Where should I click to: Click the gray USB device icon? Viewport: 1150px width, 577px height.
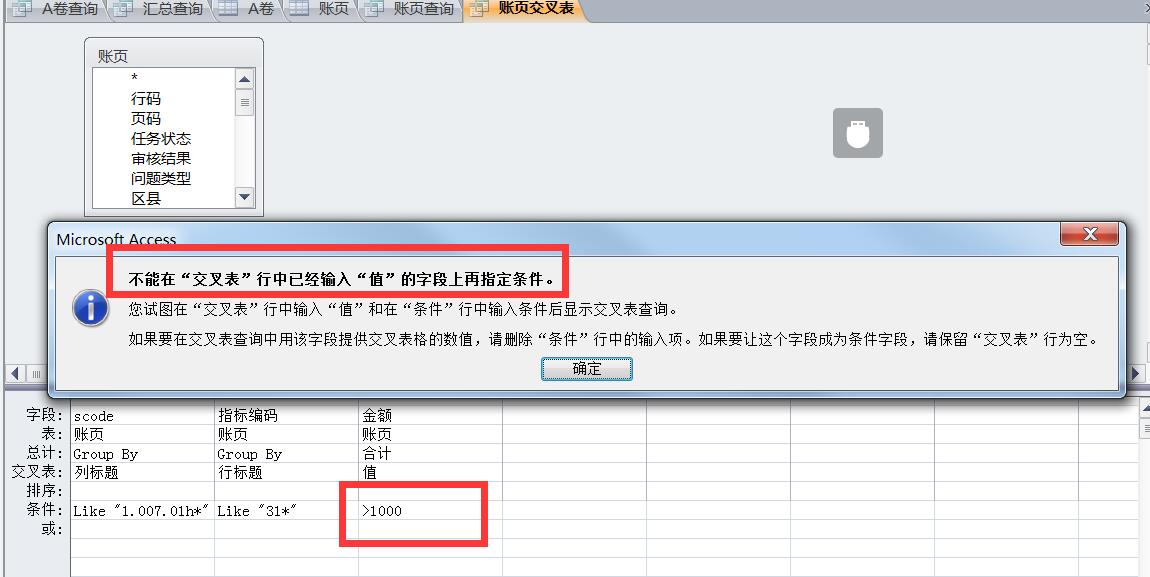pos(857,133)
